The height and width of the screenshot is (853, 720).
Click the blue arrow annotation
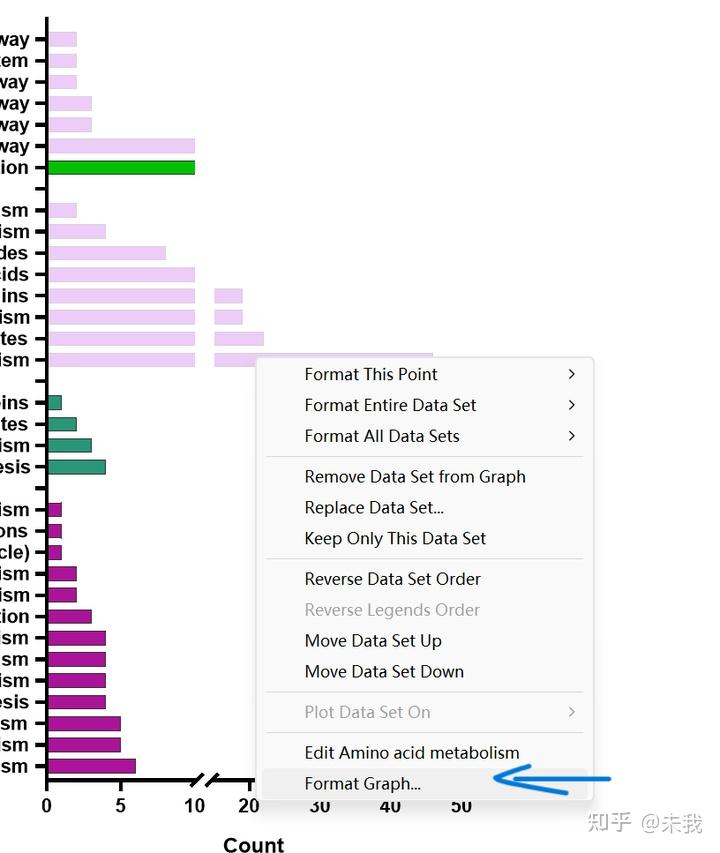[x=551, y=779]
